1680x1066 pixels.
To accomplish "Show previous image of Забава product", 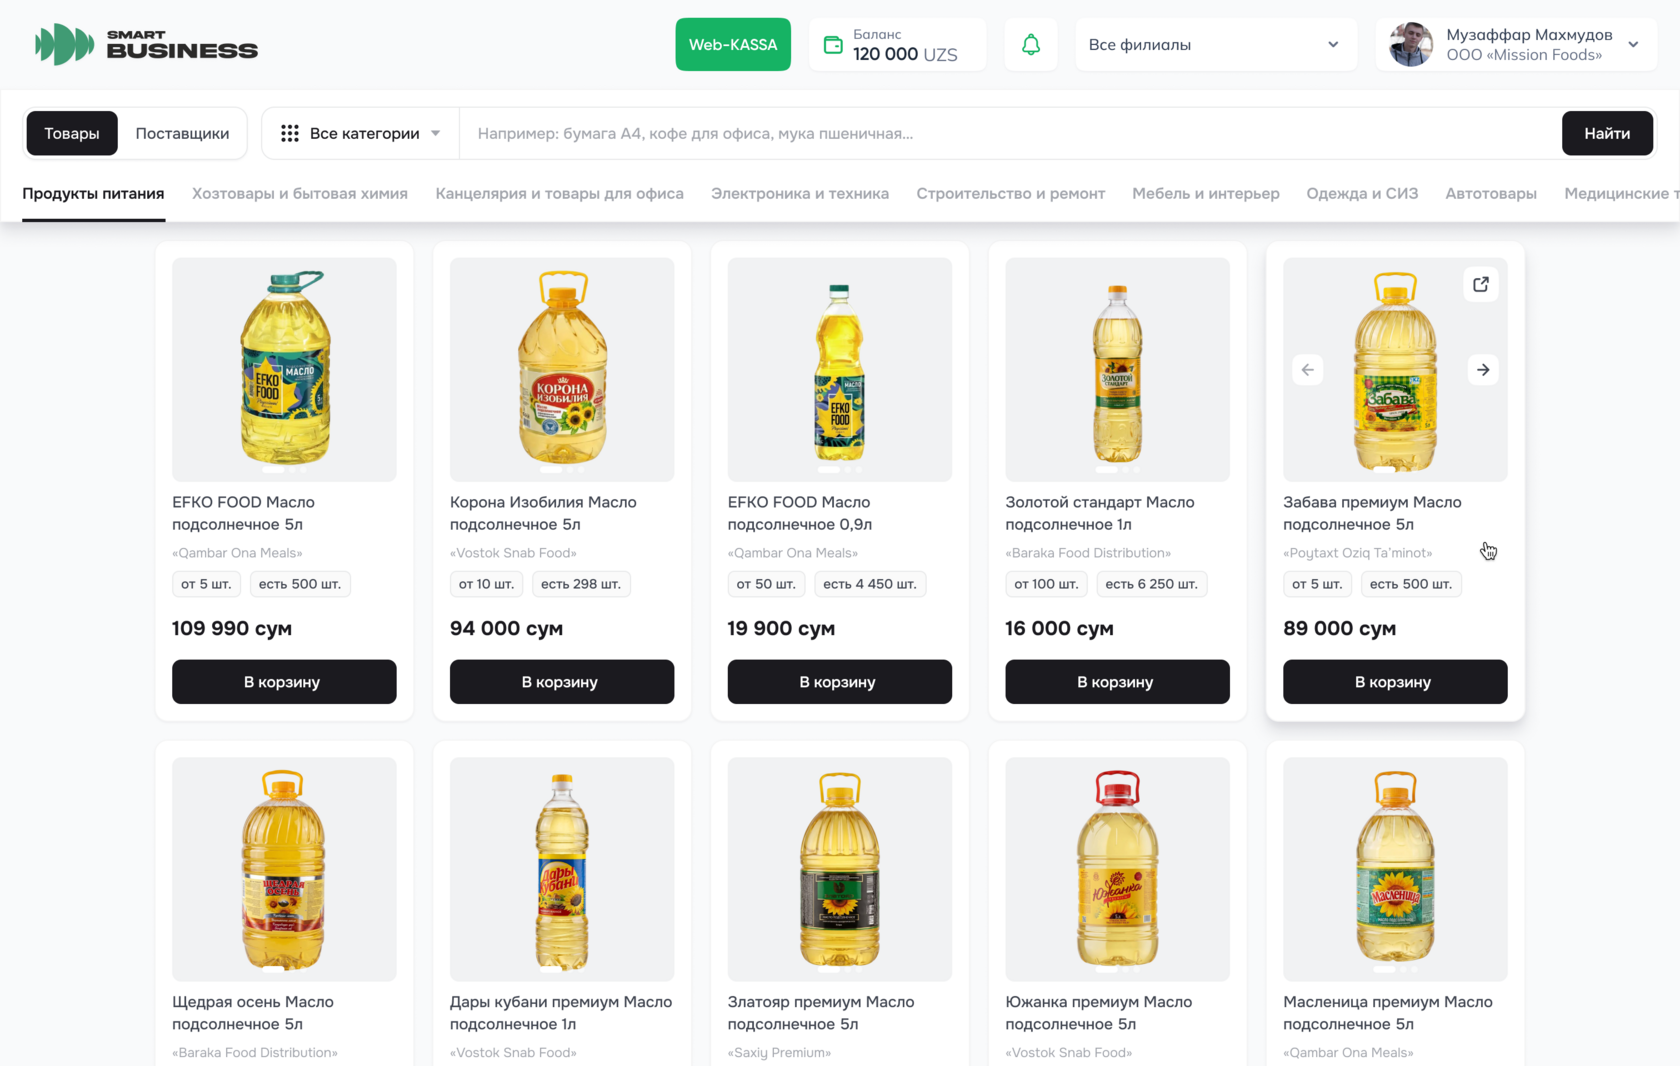I will (x=1307, y=370).
